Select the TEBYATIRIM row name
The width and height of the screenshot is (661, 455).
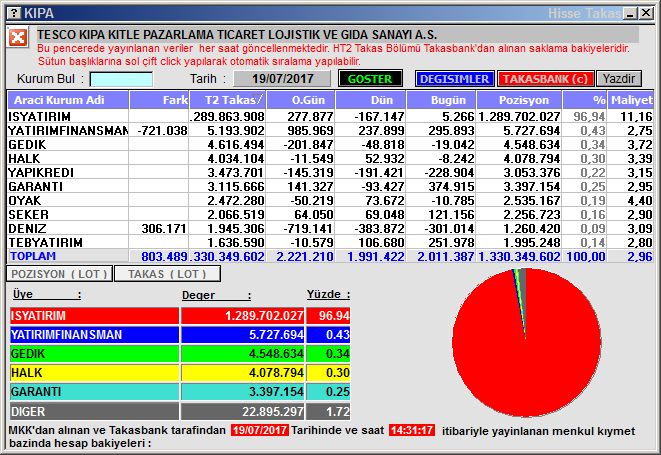(45, 242)
